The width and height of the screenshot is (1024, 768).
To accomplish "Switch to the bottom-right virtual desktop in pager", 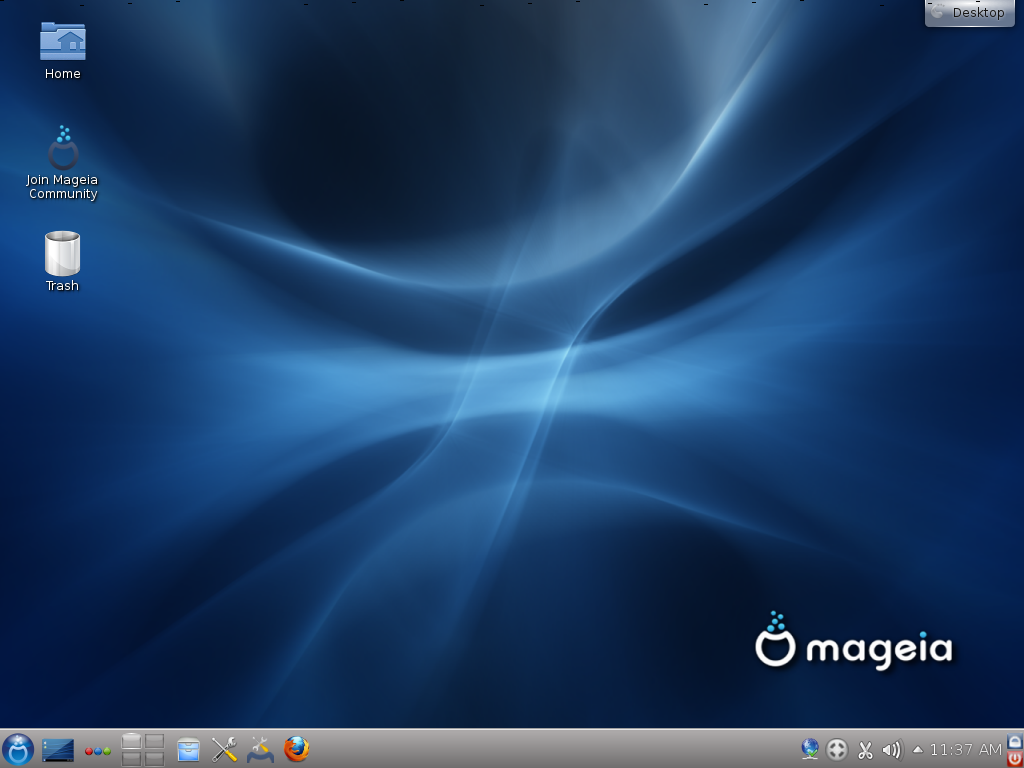I will 154,758.
